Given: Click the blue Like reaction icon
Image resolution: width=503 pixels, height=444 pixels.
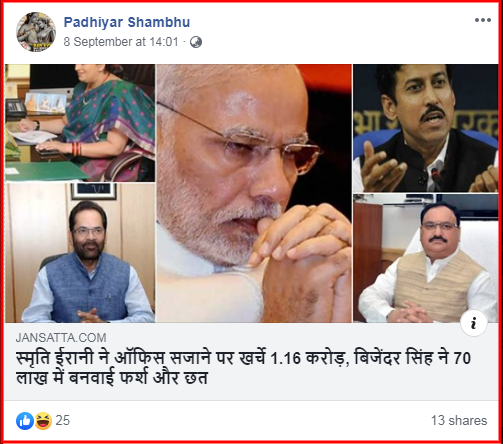Looking at the screenshot, I should click(25, 421).
